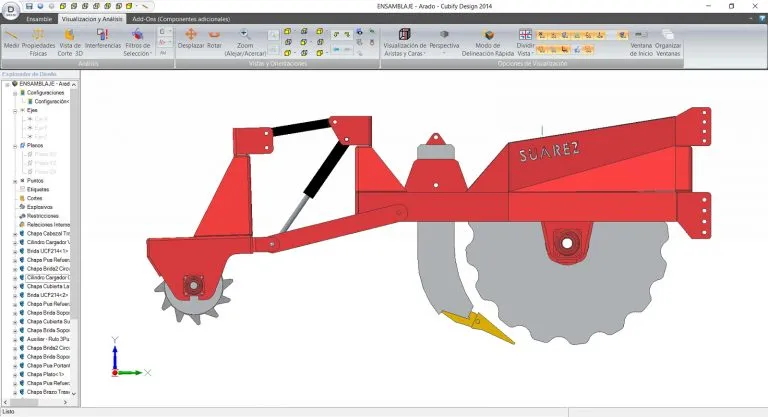Click the save icon in quick access toolbar
Screen dimensions: 768x417
click(x=30, y=5)
